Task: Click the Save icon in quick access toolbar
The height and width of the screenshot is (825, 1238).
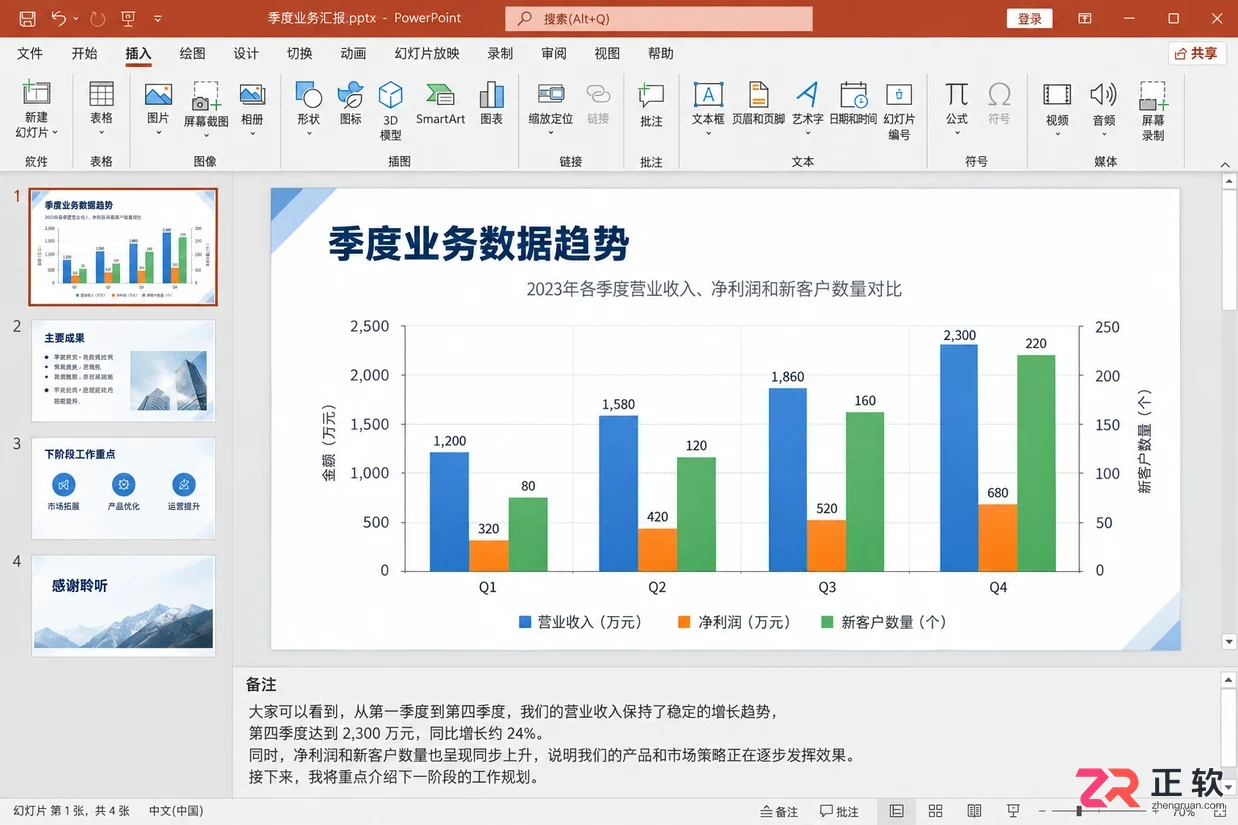Action: 27,19
